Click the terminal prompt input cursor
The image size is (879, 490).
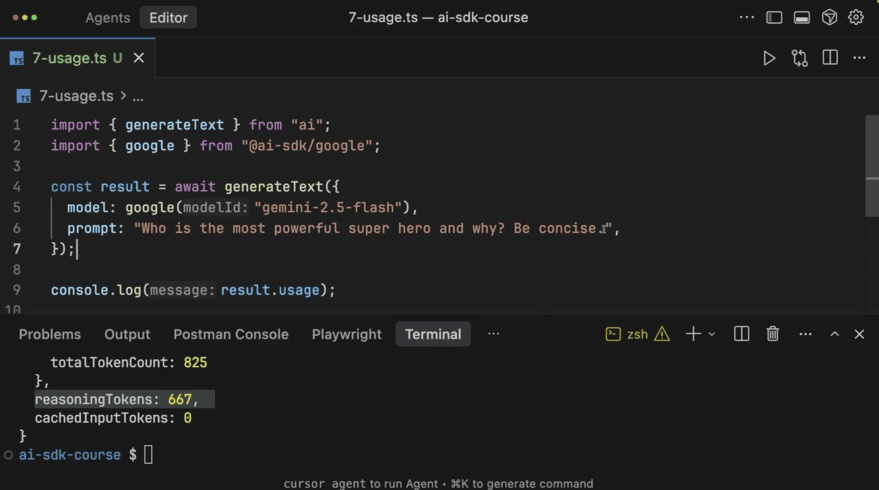click(148, 454)
